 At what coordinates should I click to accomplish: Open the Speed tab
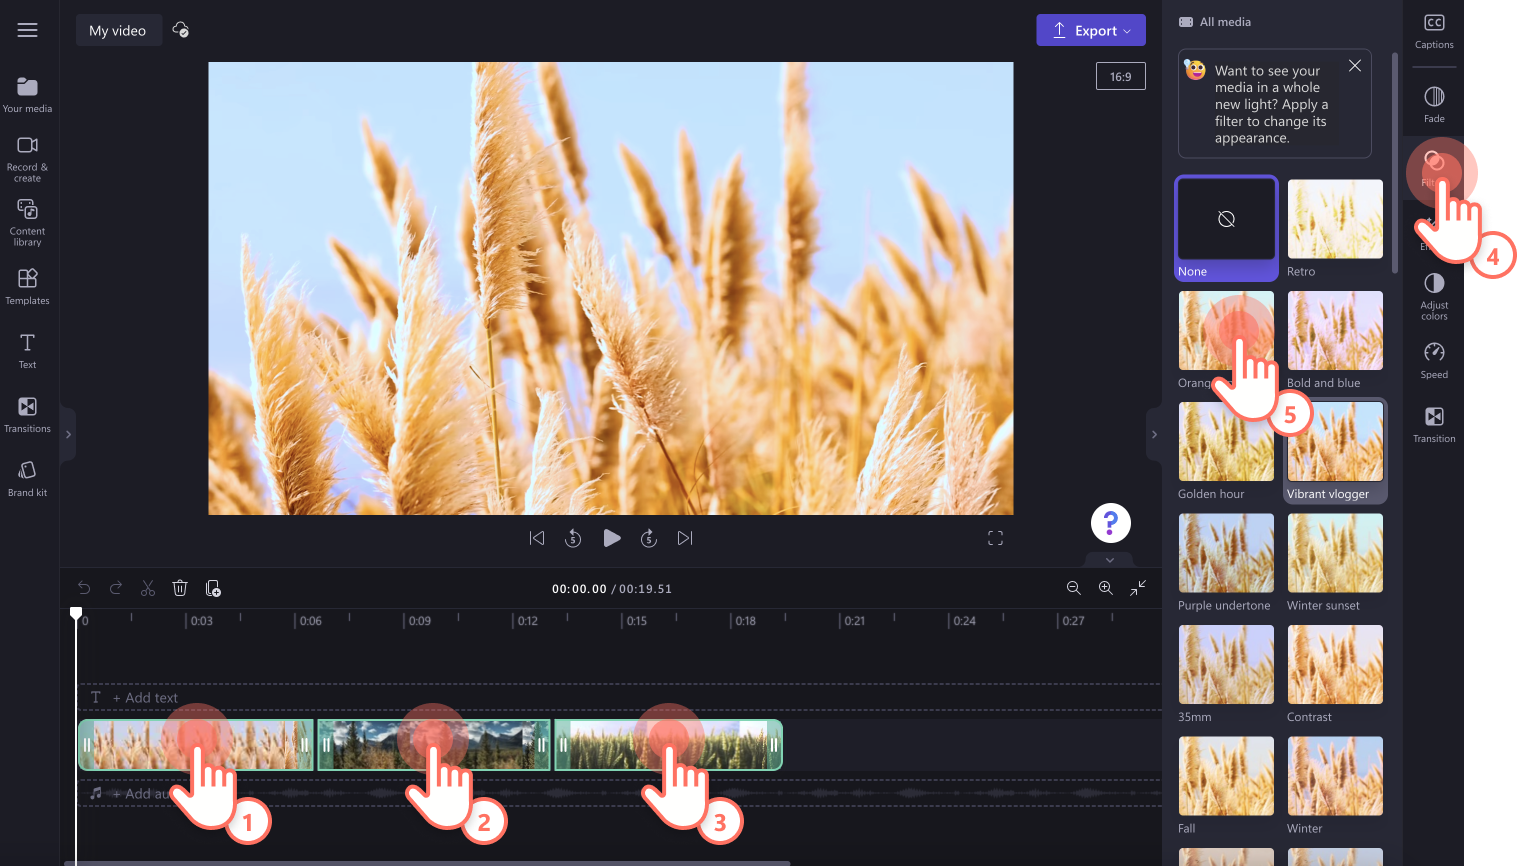point(1434,360)
